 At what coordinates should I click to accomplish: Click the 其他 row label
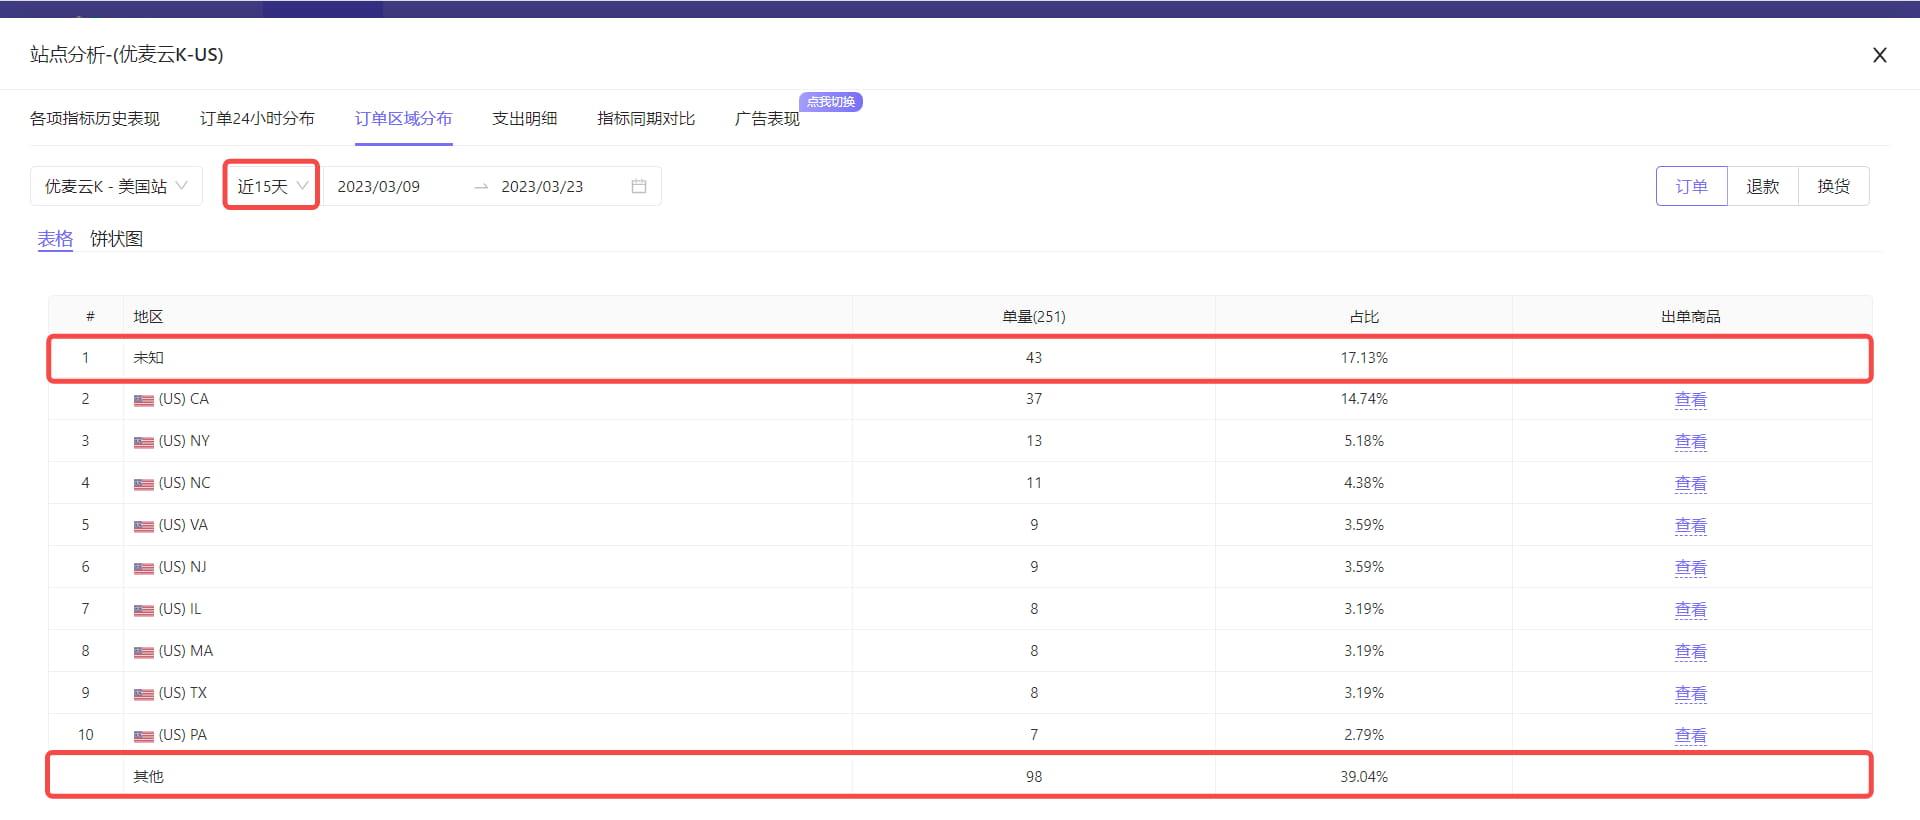point(148,776)
